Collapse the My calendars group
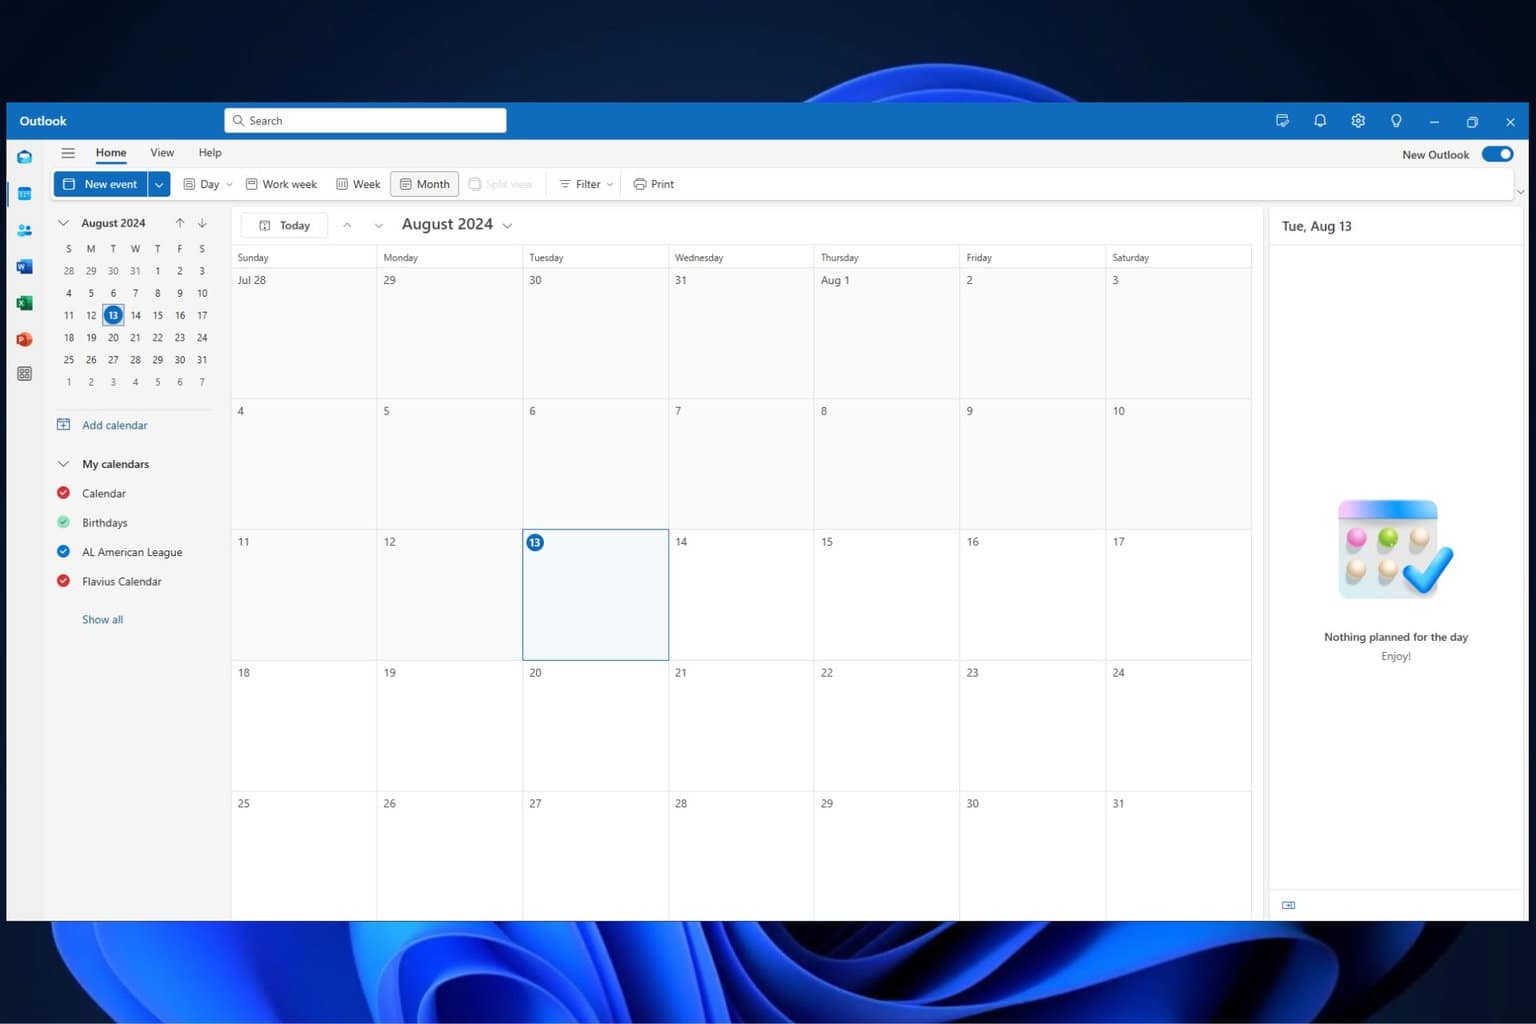Image resolution: width=1536 pixels, height=1024 pixels. tap(63, 464)
